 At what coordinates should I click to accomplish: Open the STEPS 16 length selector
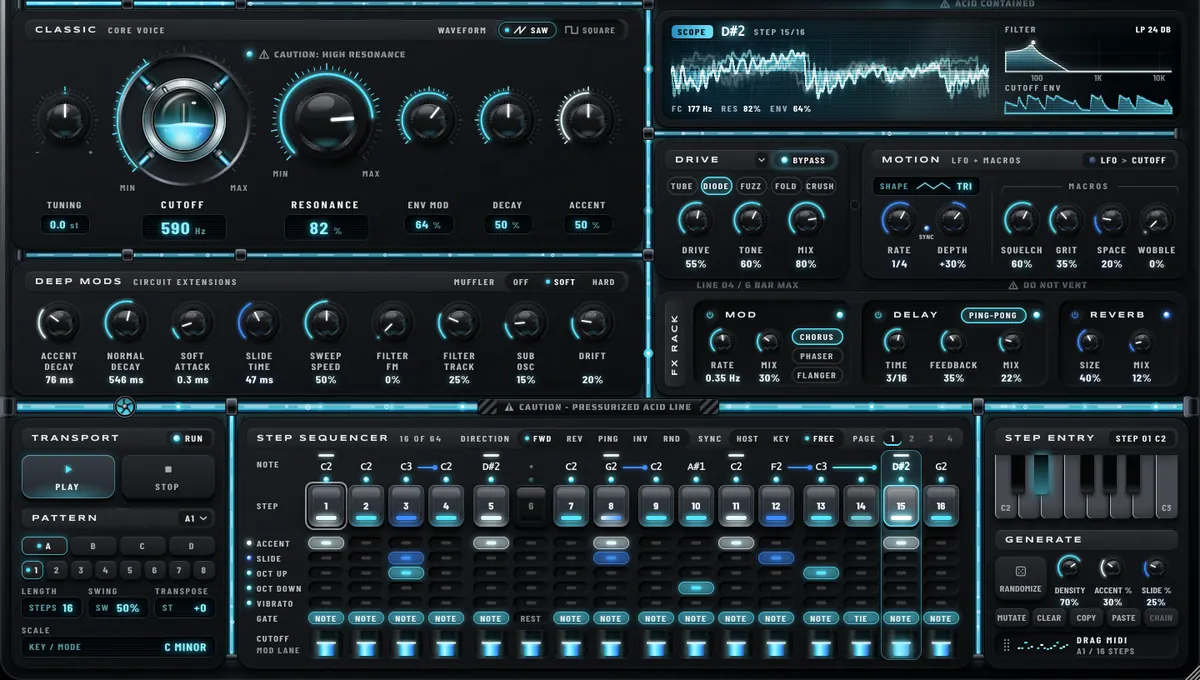tap(52, 608)
